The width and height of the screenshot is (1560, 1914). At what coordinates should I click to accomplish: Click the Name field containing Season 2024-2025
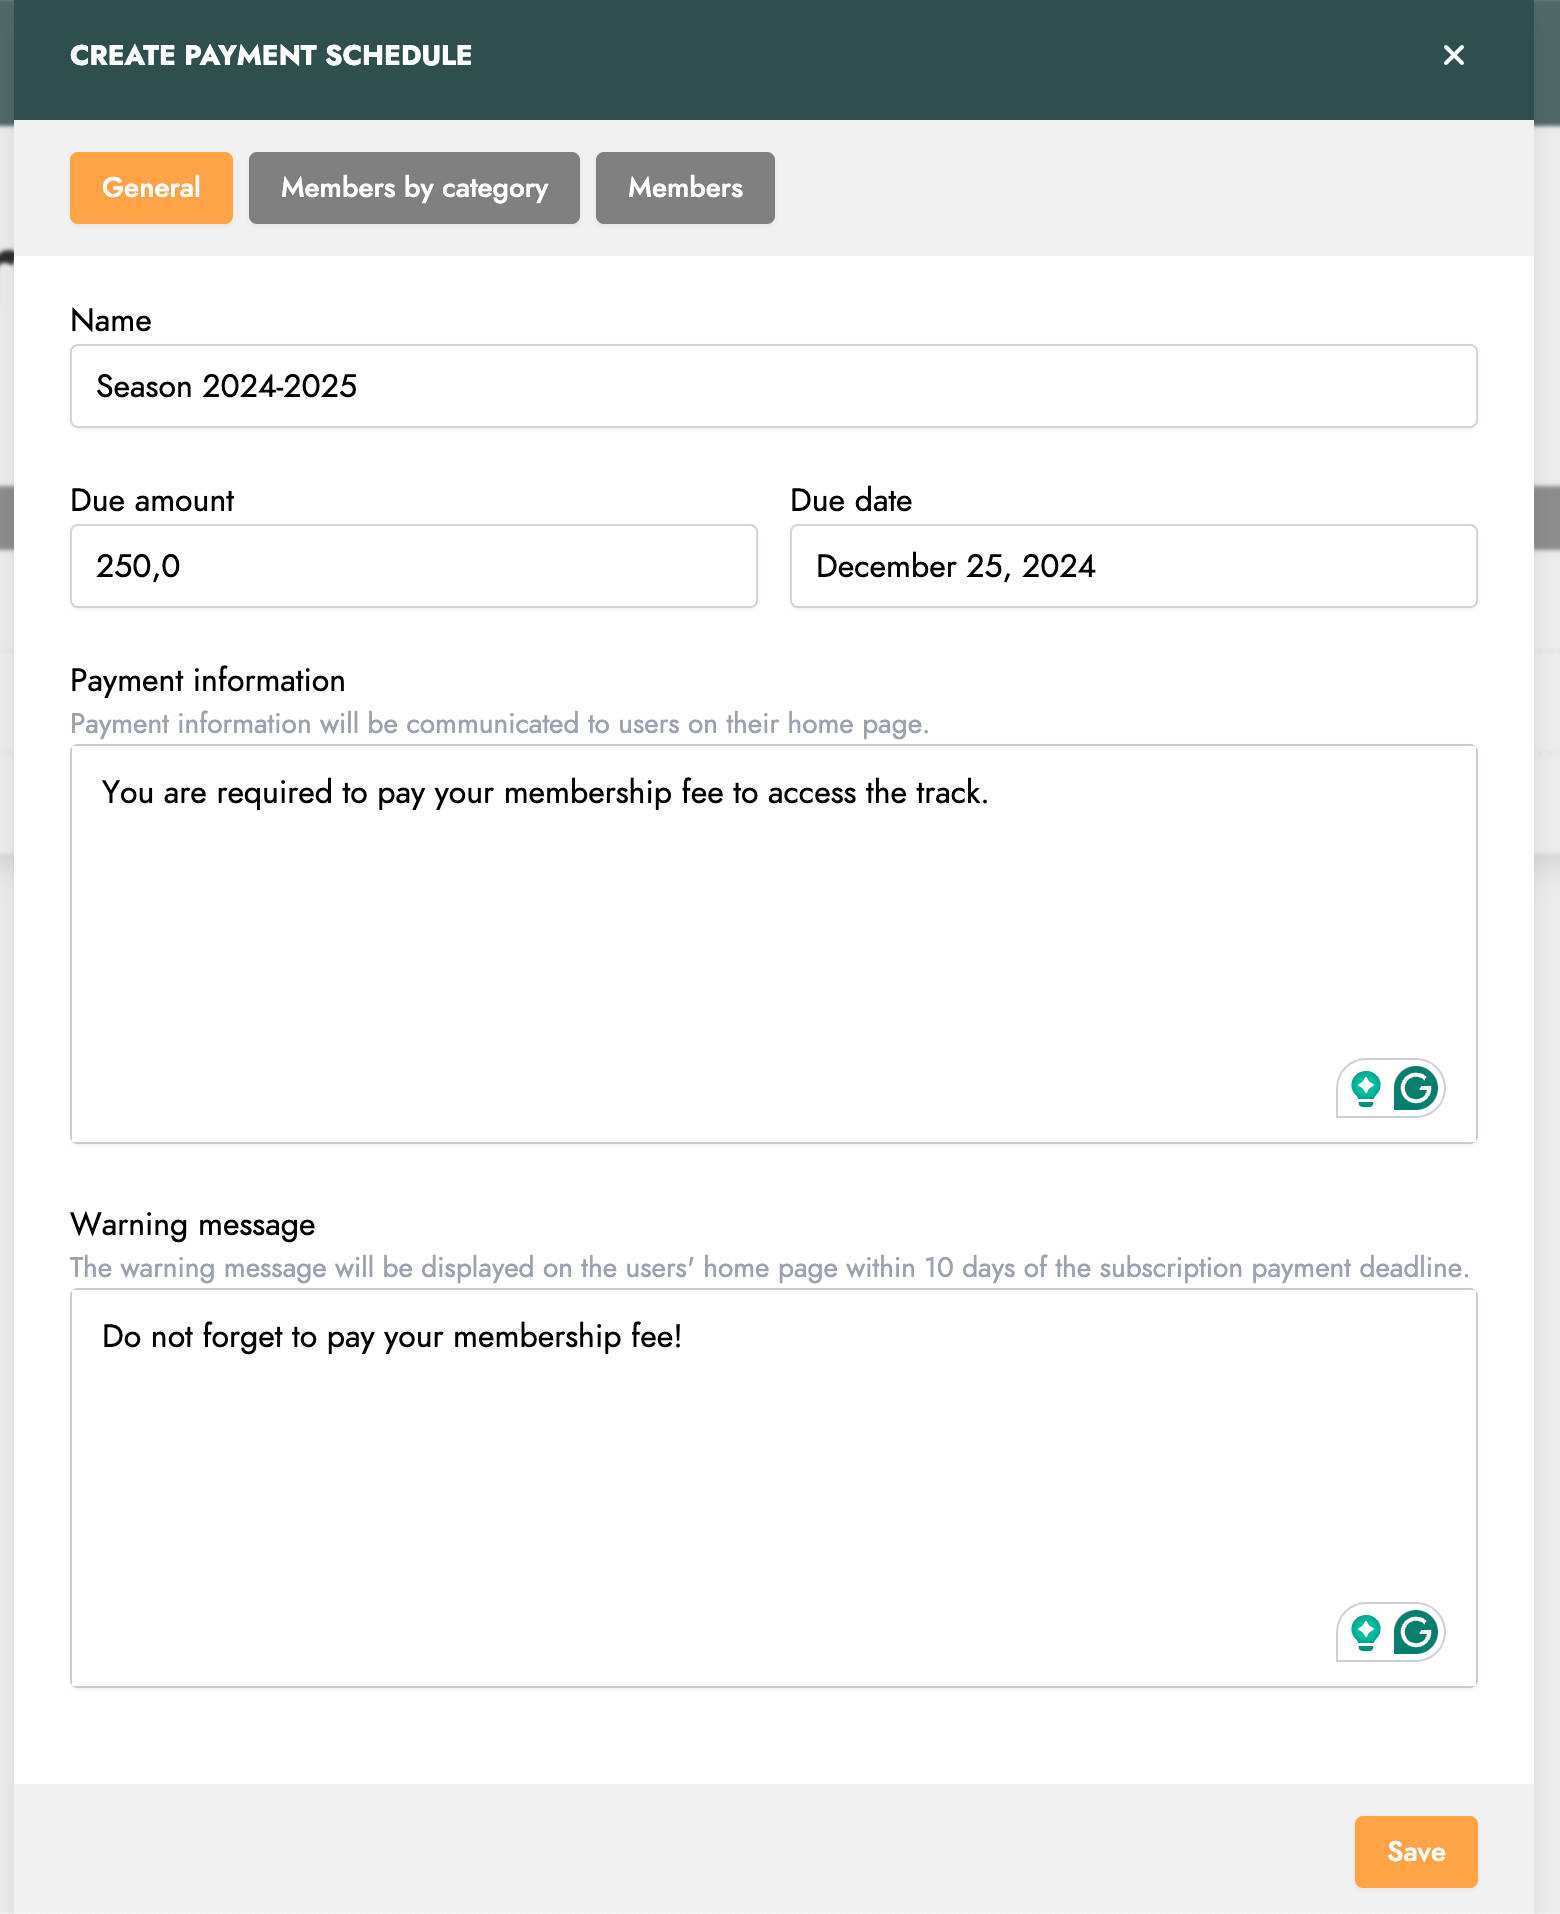pyautogui.click(x=773, y=386)
